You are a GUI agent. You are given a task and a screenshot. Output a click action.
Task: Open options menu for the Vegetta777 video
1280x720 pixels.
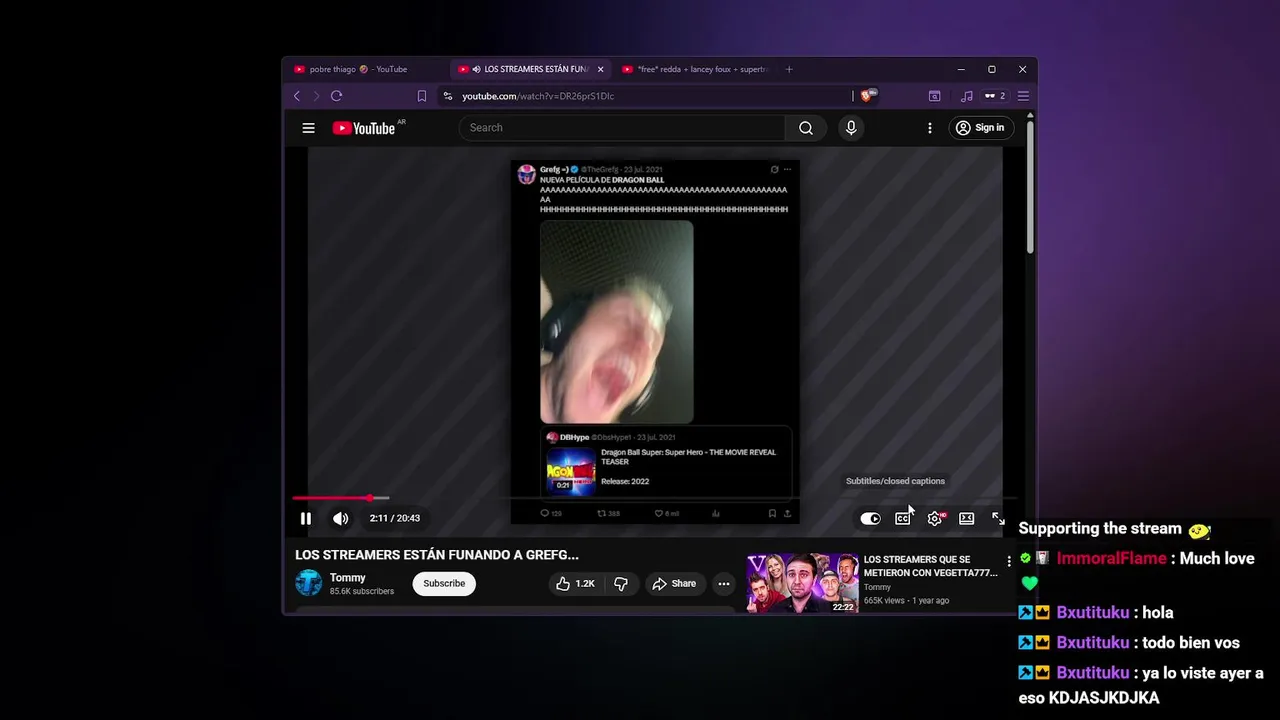tap(1009, 562)
